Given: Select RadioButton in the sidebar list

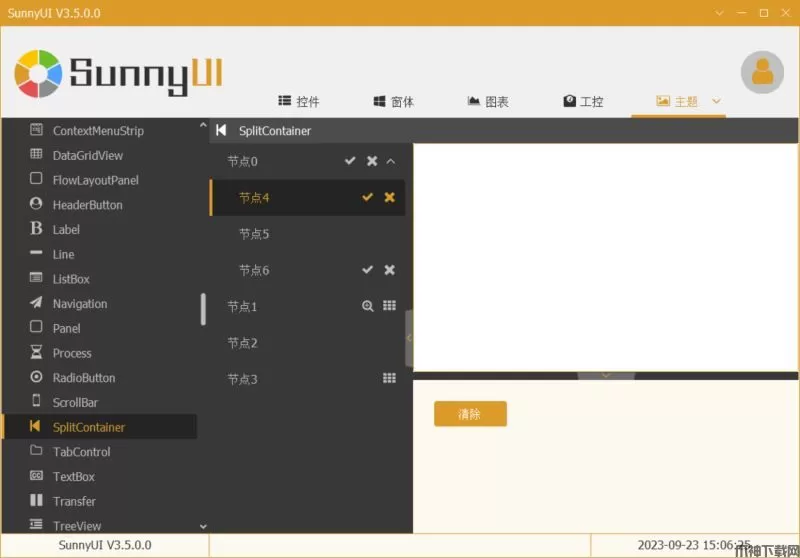Looking at the screenshot, I should click(84, 378).
